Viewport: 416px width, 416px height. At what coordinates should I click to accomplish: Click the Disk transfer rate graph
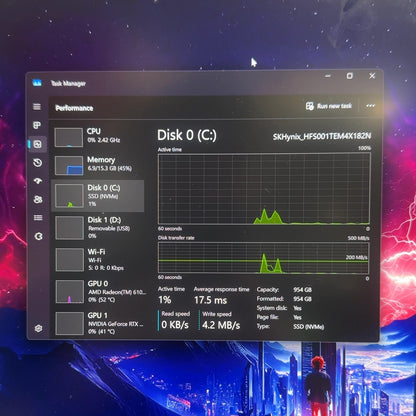pos(263,258)
